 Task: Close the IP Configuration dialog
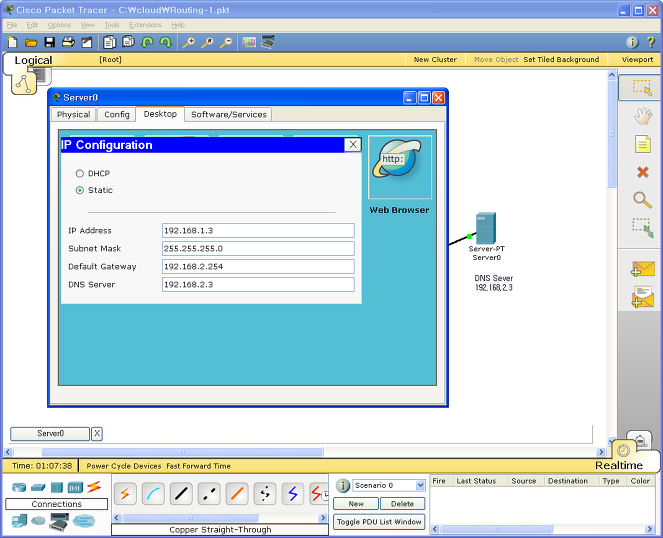(353, 145)
